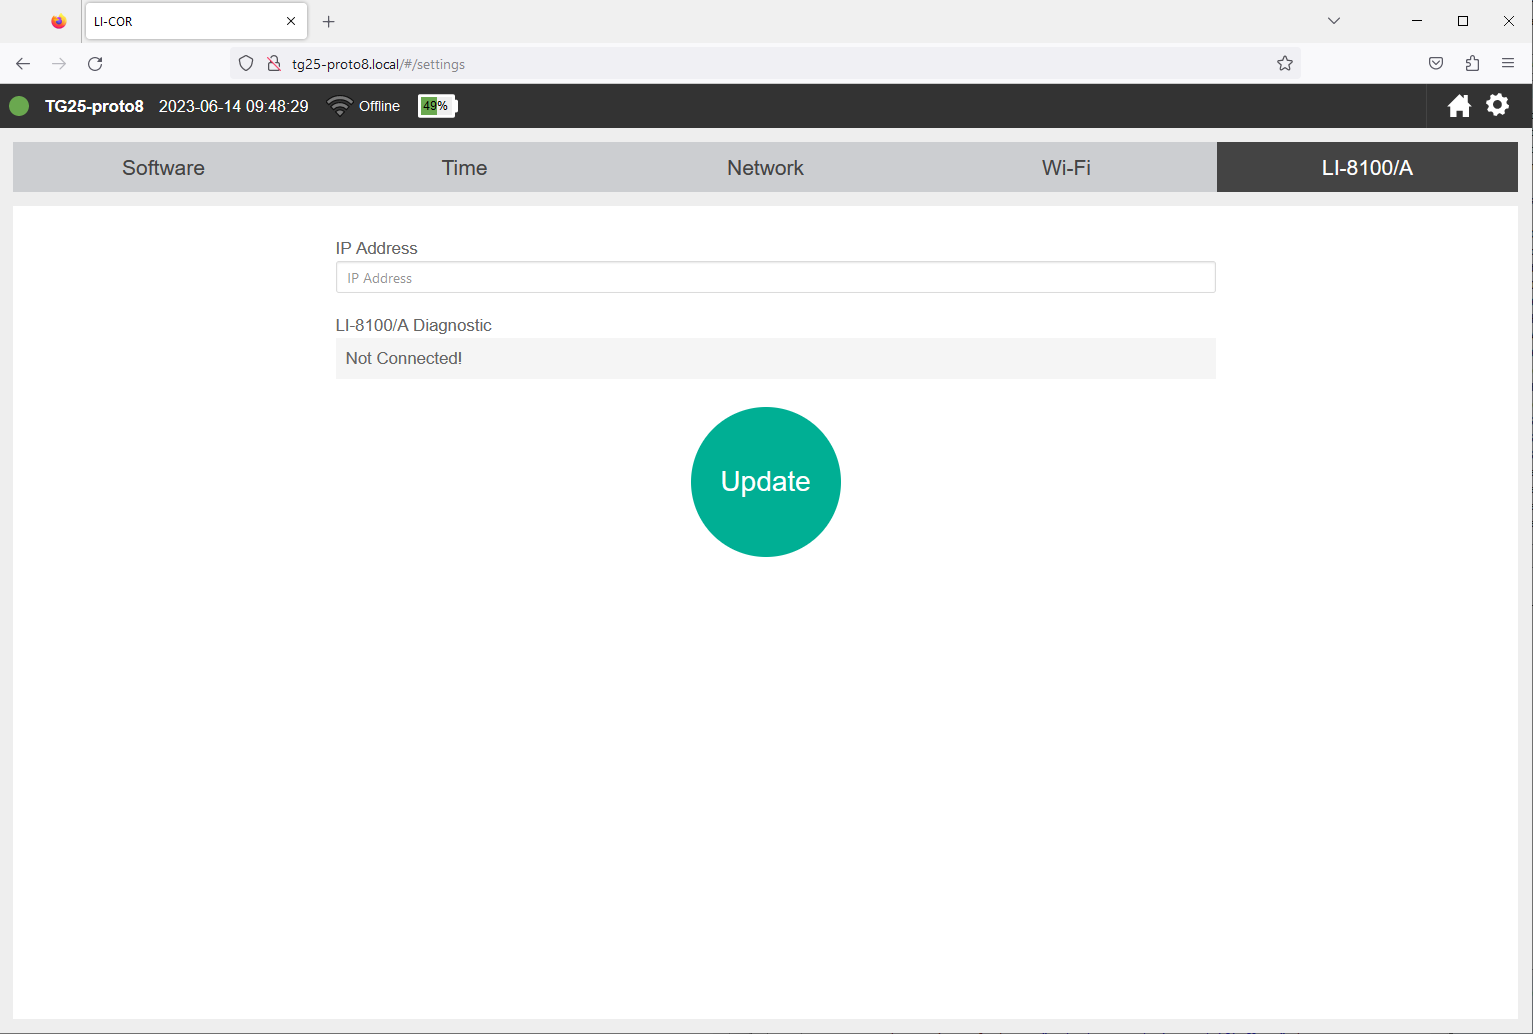The height and width of the screenshot is (1034, 1533).
Task: Focus the IP Address input field
Action: tap(776, 277)
